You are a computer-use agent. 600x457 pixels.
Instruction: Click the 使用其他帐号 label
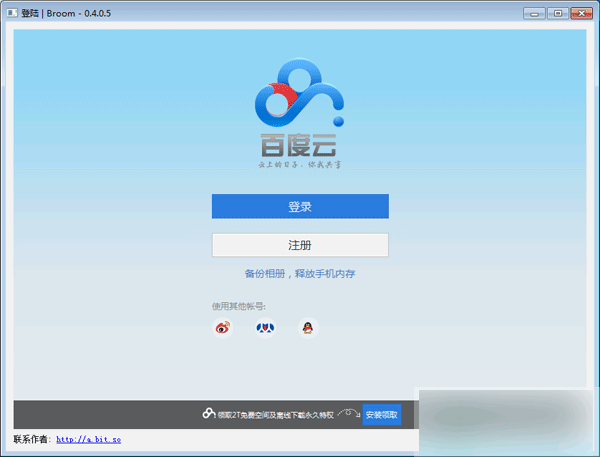[x=238, y=305]
